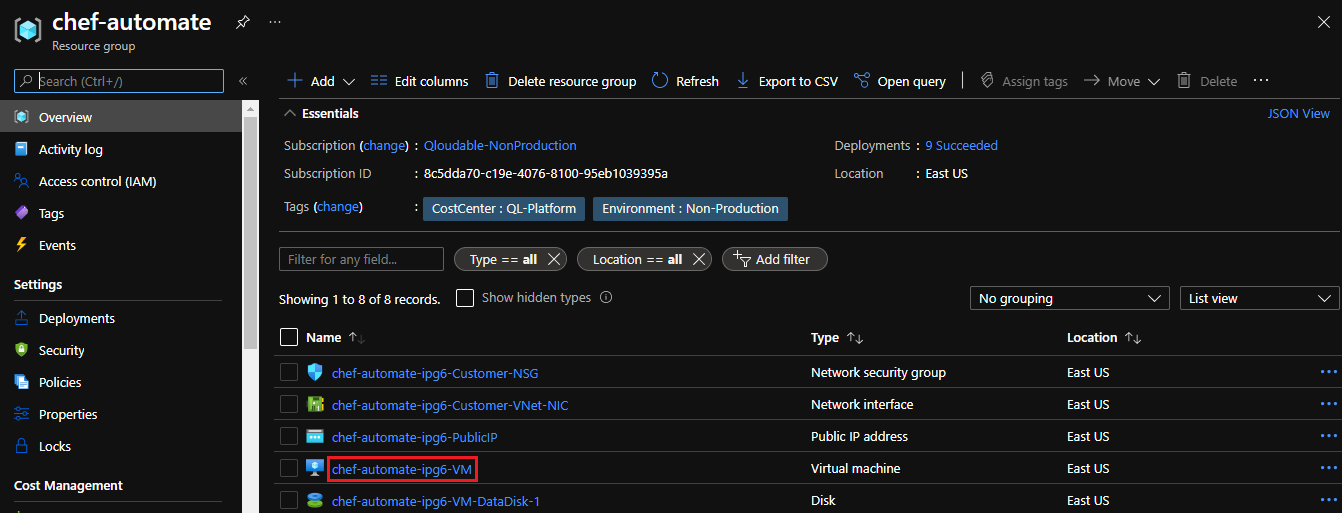Viewport: 1342px width, 517px height.
Task: Open Activity log in sidebar
Action: [x=70, y=149]
